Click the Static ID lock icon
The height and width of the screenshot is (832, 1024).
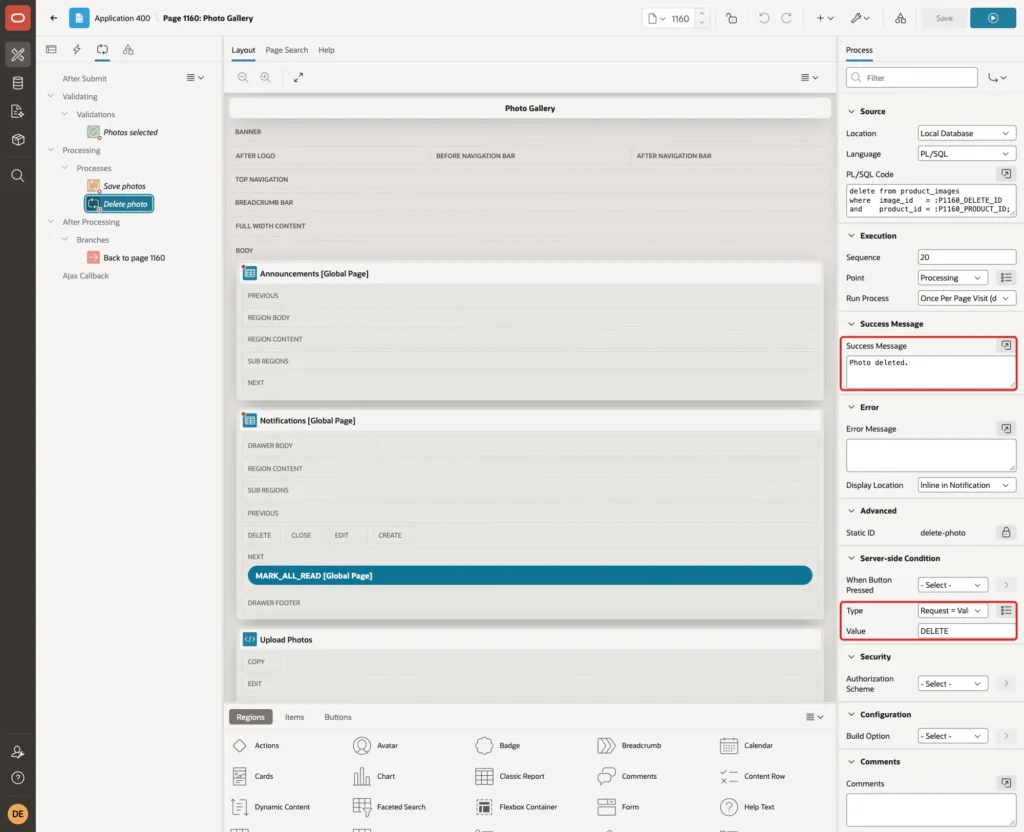coord(1006,532)
